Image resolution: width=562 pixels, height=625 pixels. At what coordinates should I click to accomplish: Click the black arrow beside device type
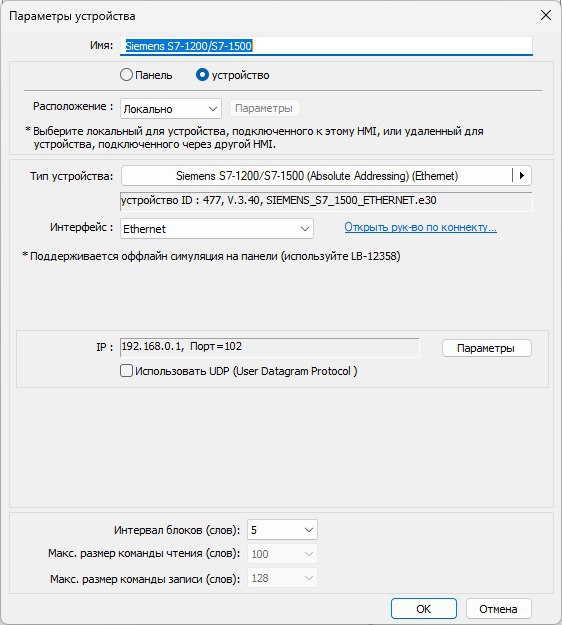pos(522,175)
